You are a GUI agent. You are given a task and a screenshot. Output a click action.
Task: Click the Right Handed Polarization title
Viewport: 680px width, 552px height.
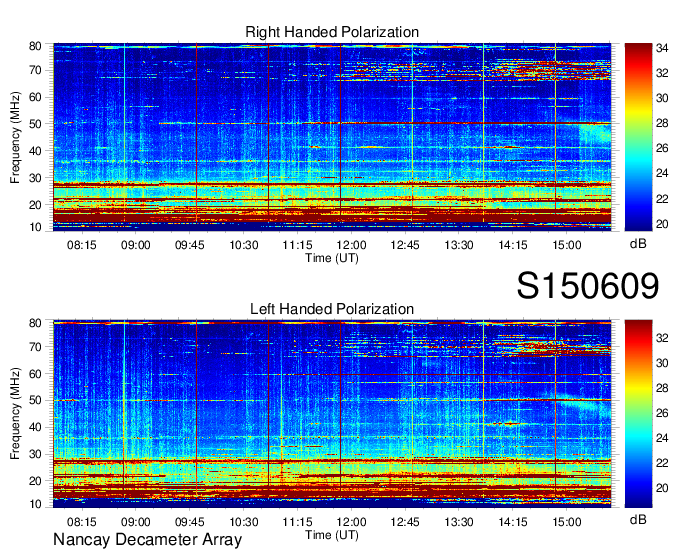[332, 32]
